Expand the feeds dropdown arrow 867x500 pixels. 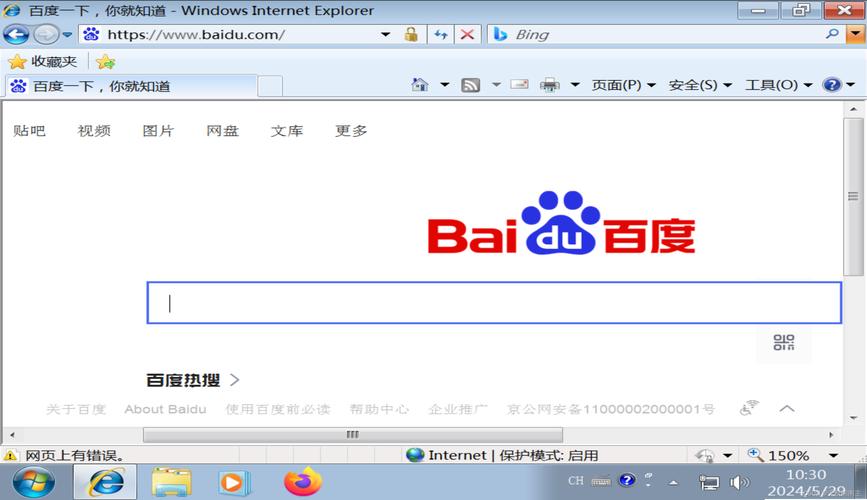tap(496, 85)
